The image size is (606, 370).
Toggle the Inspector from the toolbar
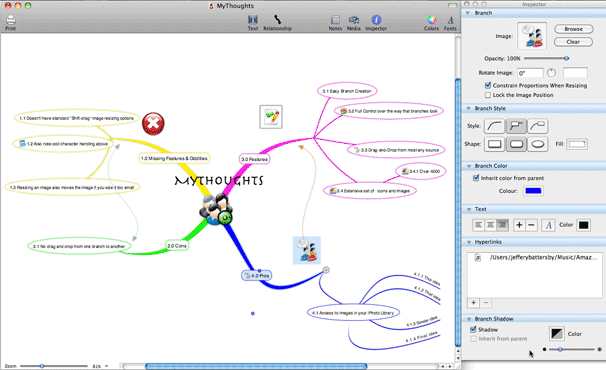pyautogui.click(x=376, y=23)
